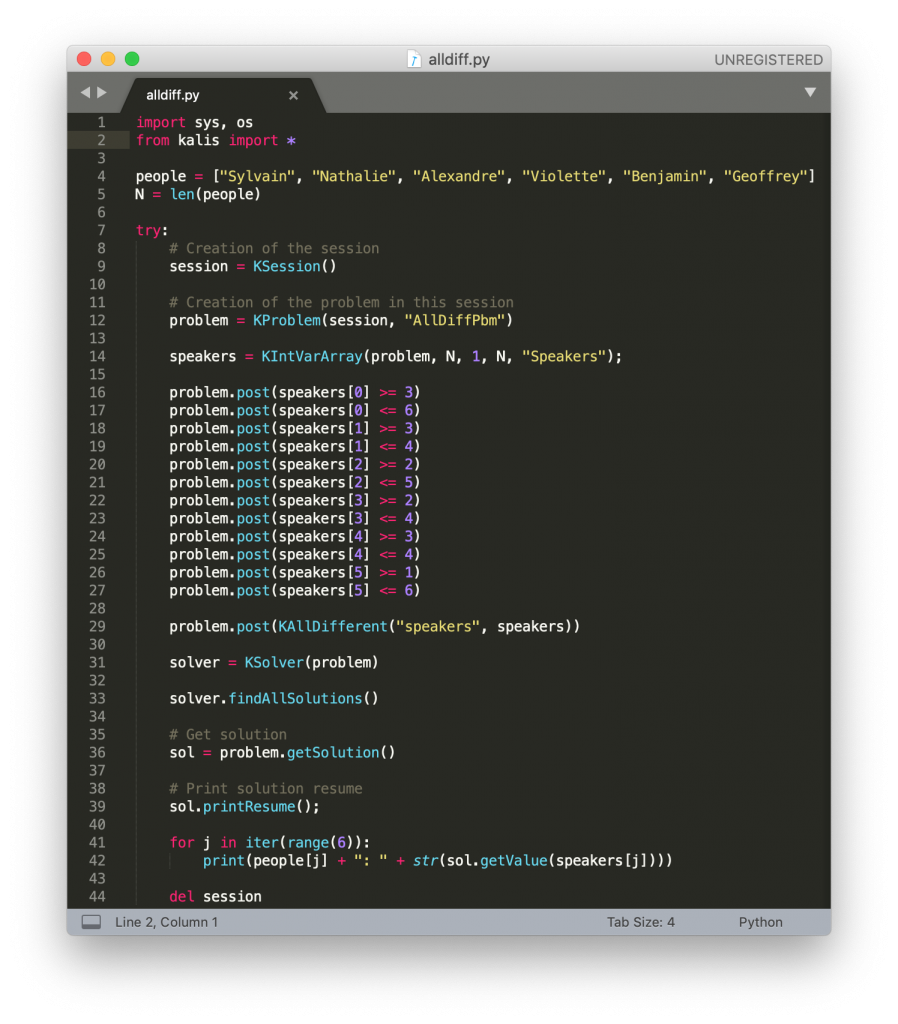Click the yellow minimize window button
The width and height of the screenshot is (898, 1024).
pyautogui.click(x=108, y=60)
